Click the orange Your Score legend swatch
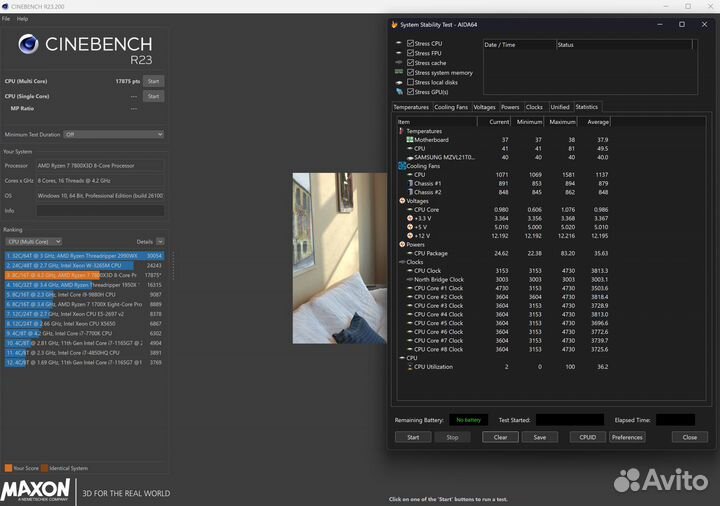The width and height of the screenshot is (720, 506). [8, 468]
